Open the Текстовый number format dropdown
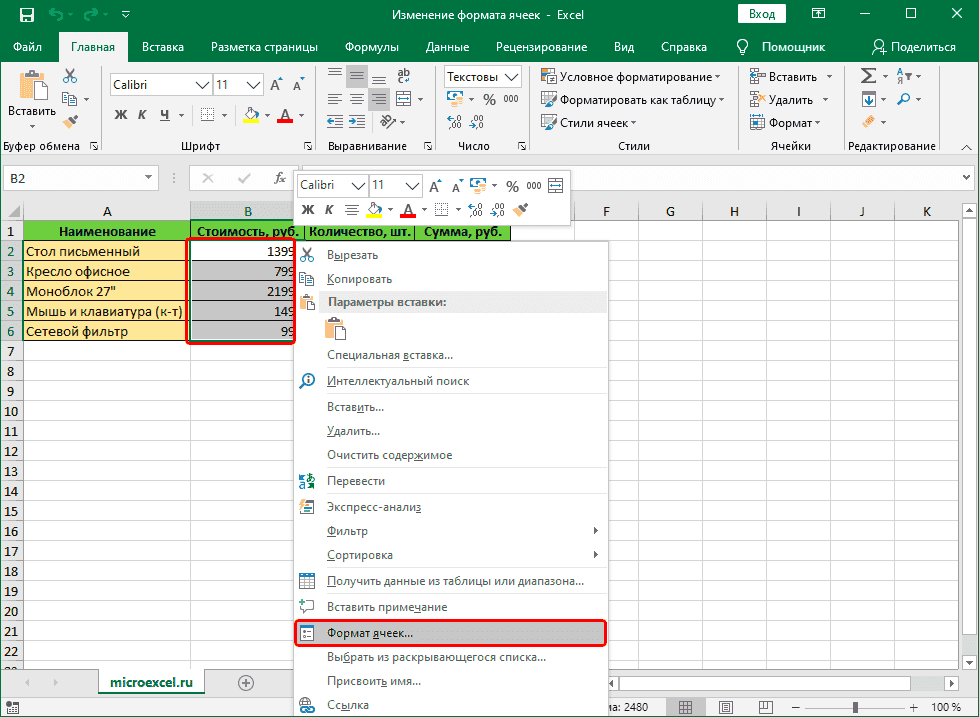This screenshot has width=979, height=717. point(512,77)
